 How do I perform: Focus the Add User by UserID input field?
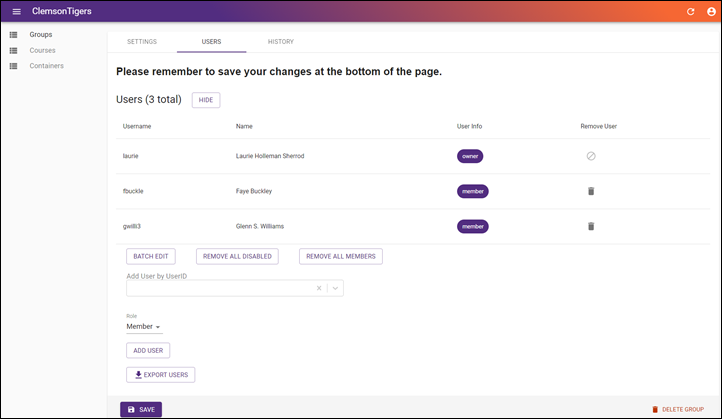click(x=220, y=288)
